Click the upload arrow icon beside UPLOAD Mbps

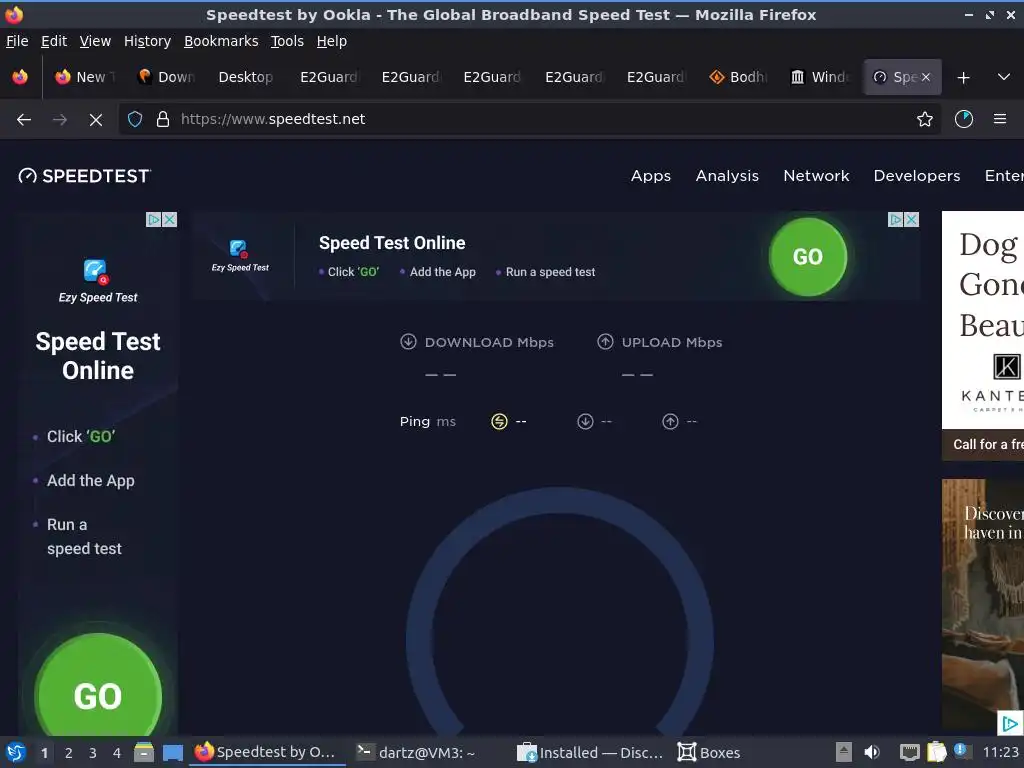(605, 342)
